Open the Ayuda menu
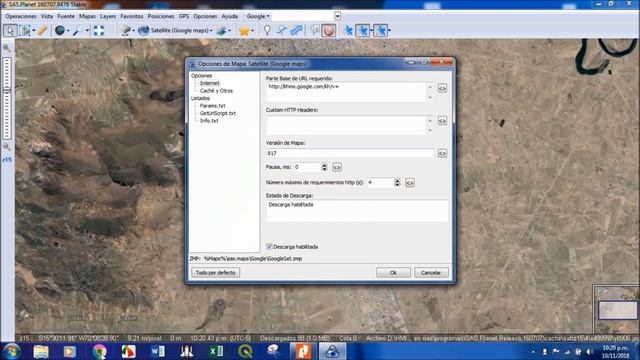The image size is (640, 360). 230,16
